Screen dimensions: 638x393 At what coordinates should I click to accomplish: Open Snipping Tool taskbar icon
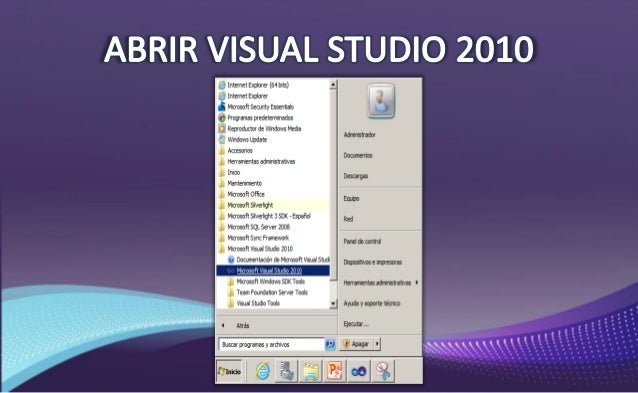383,371
